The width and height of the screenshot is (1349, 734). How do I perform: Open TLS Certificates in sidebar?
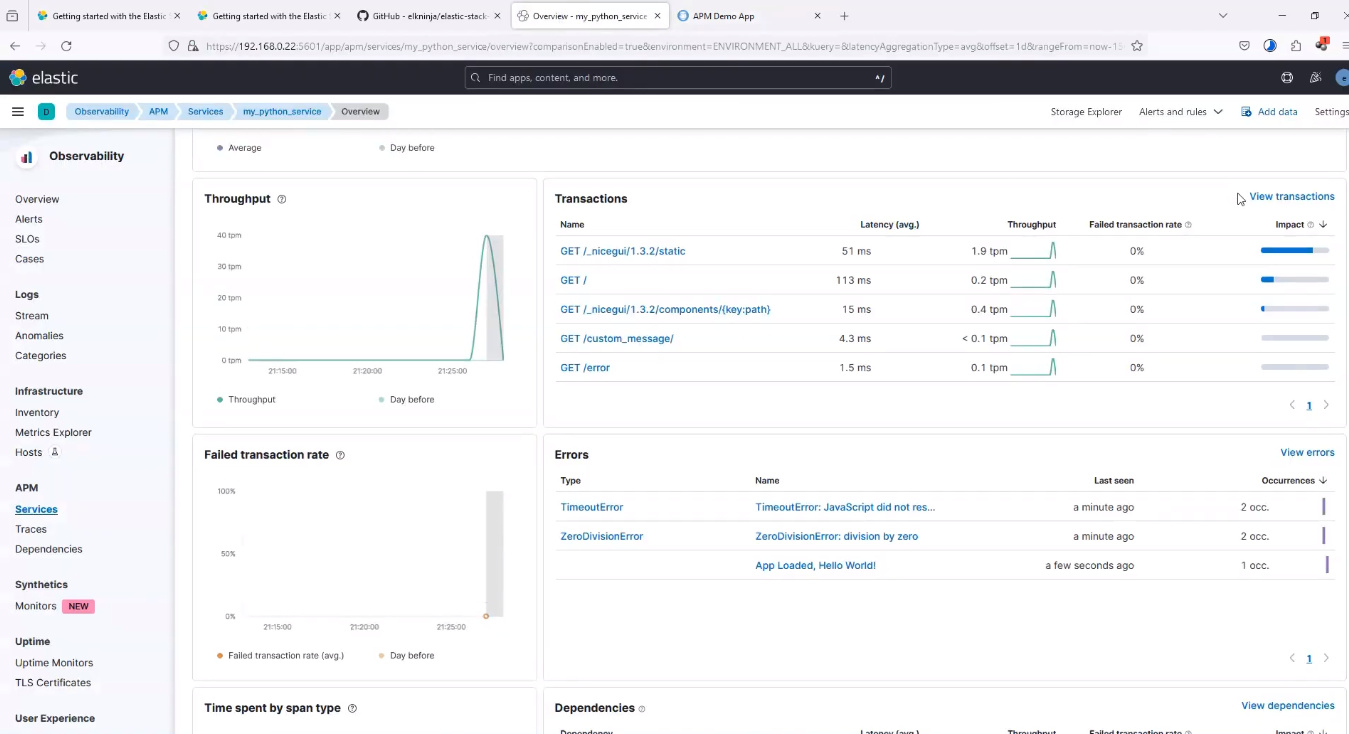pyautogui.click(x=53, y=682)
